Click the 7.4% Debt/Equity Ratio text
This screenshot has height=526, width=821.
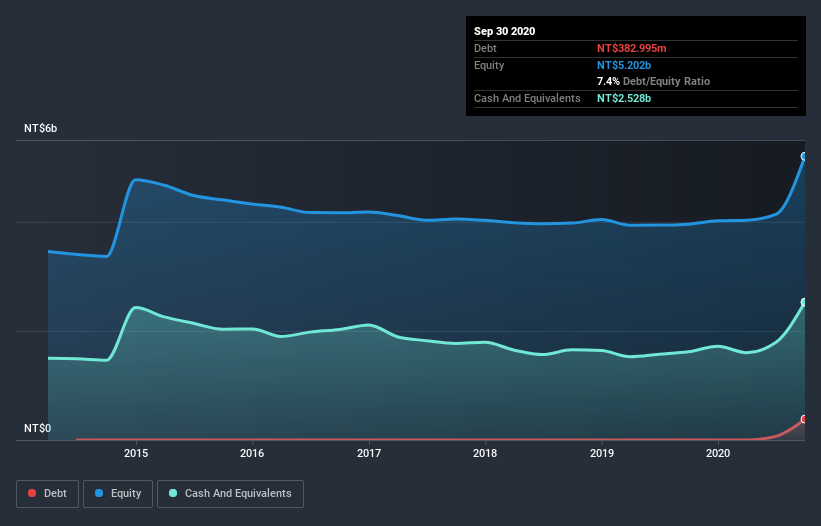(x=653, y=81)
